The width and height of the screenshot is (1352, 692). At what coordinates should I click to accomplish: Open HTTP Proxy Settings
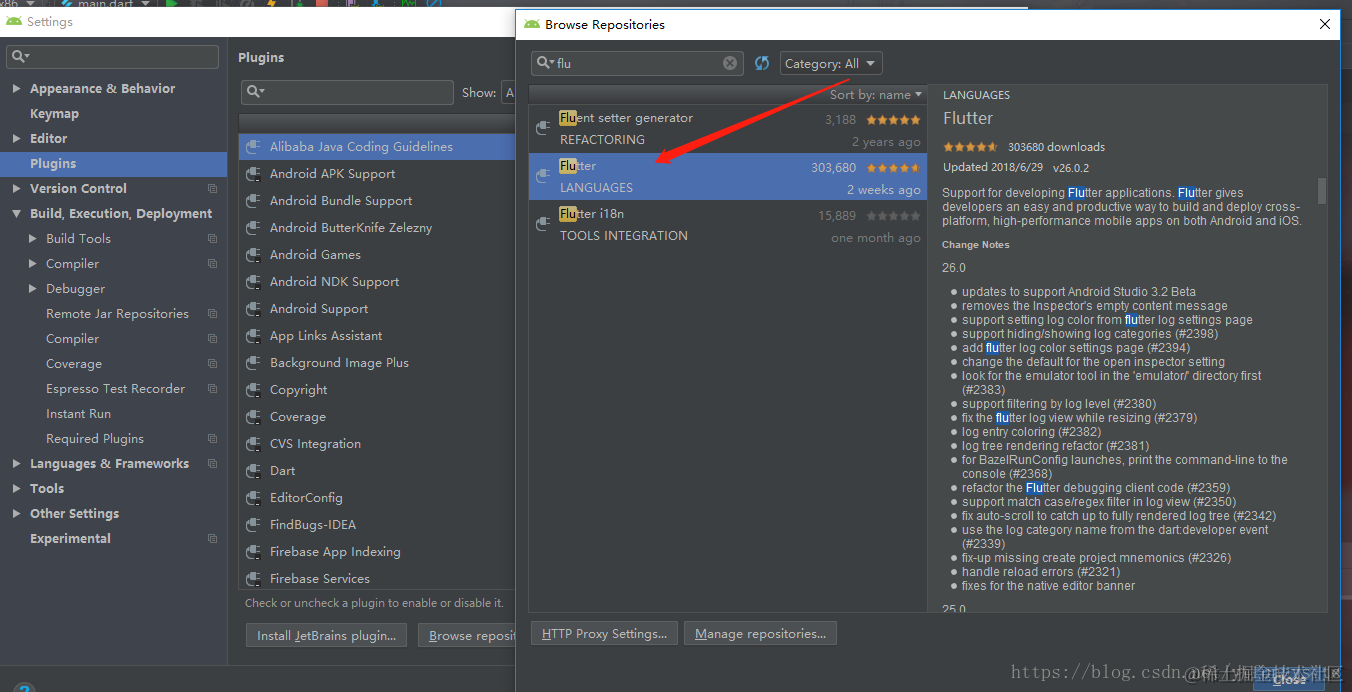[x=605, y=633]
